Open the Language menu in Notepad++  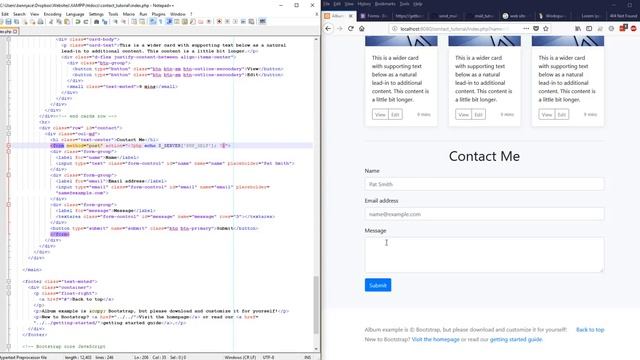pyautogui.click(x=75, y=14)
